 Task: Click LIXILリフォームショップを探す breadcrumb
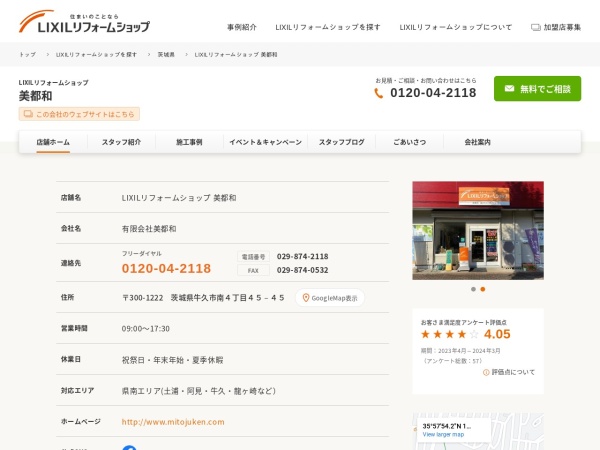click(x=96, y=55)
